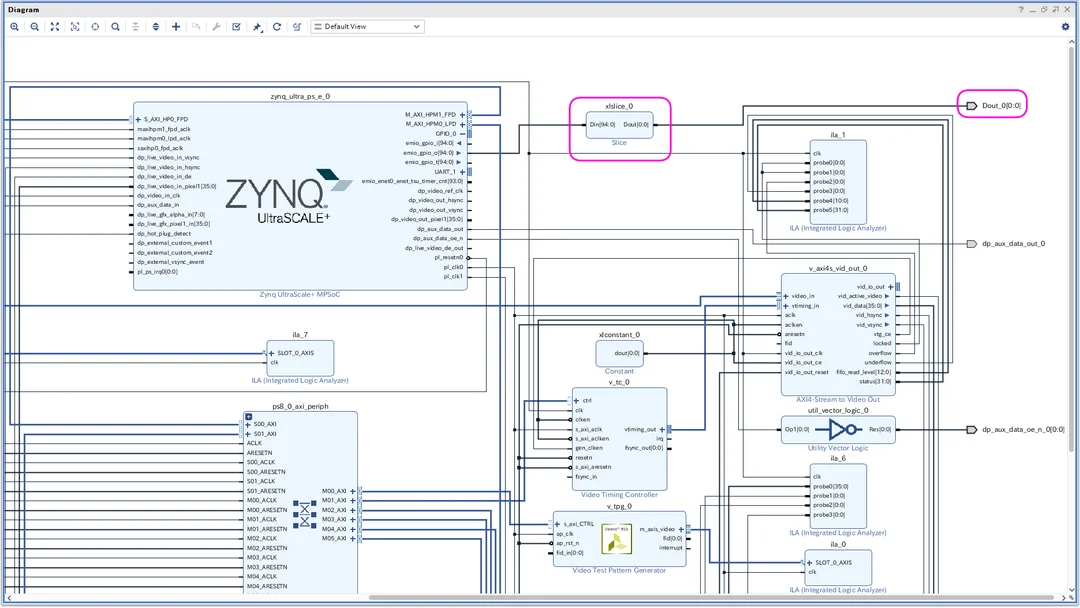This screenshot has width=1080, height=608.
Task: Select the xlslice_0 Slice block
Action: (619, 125)
